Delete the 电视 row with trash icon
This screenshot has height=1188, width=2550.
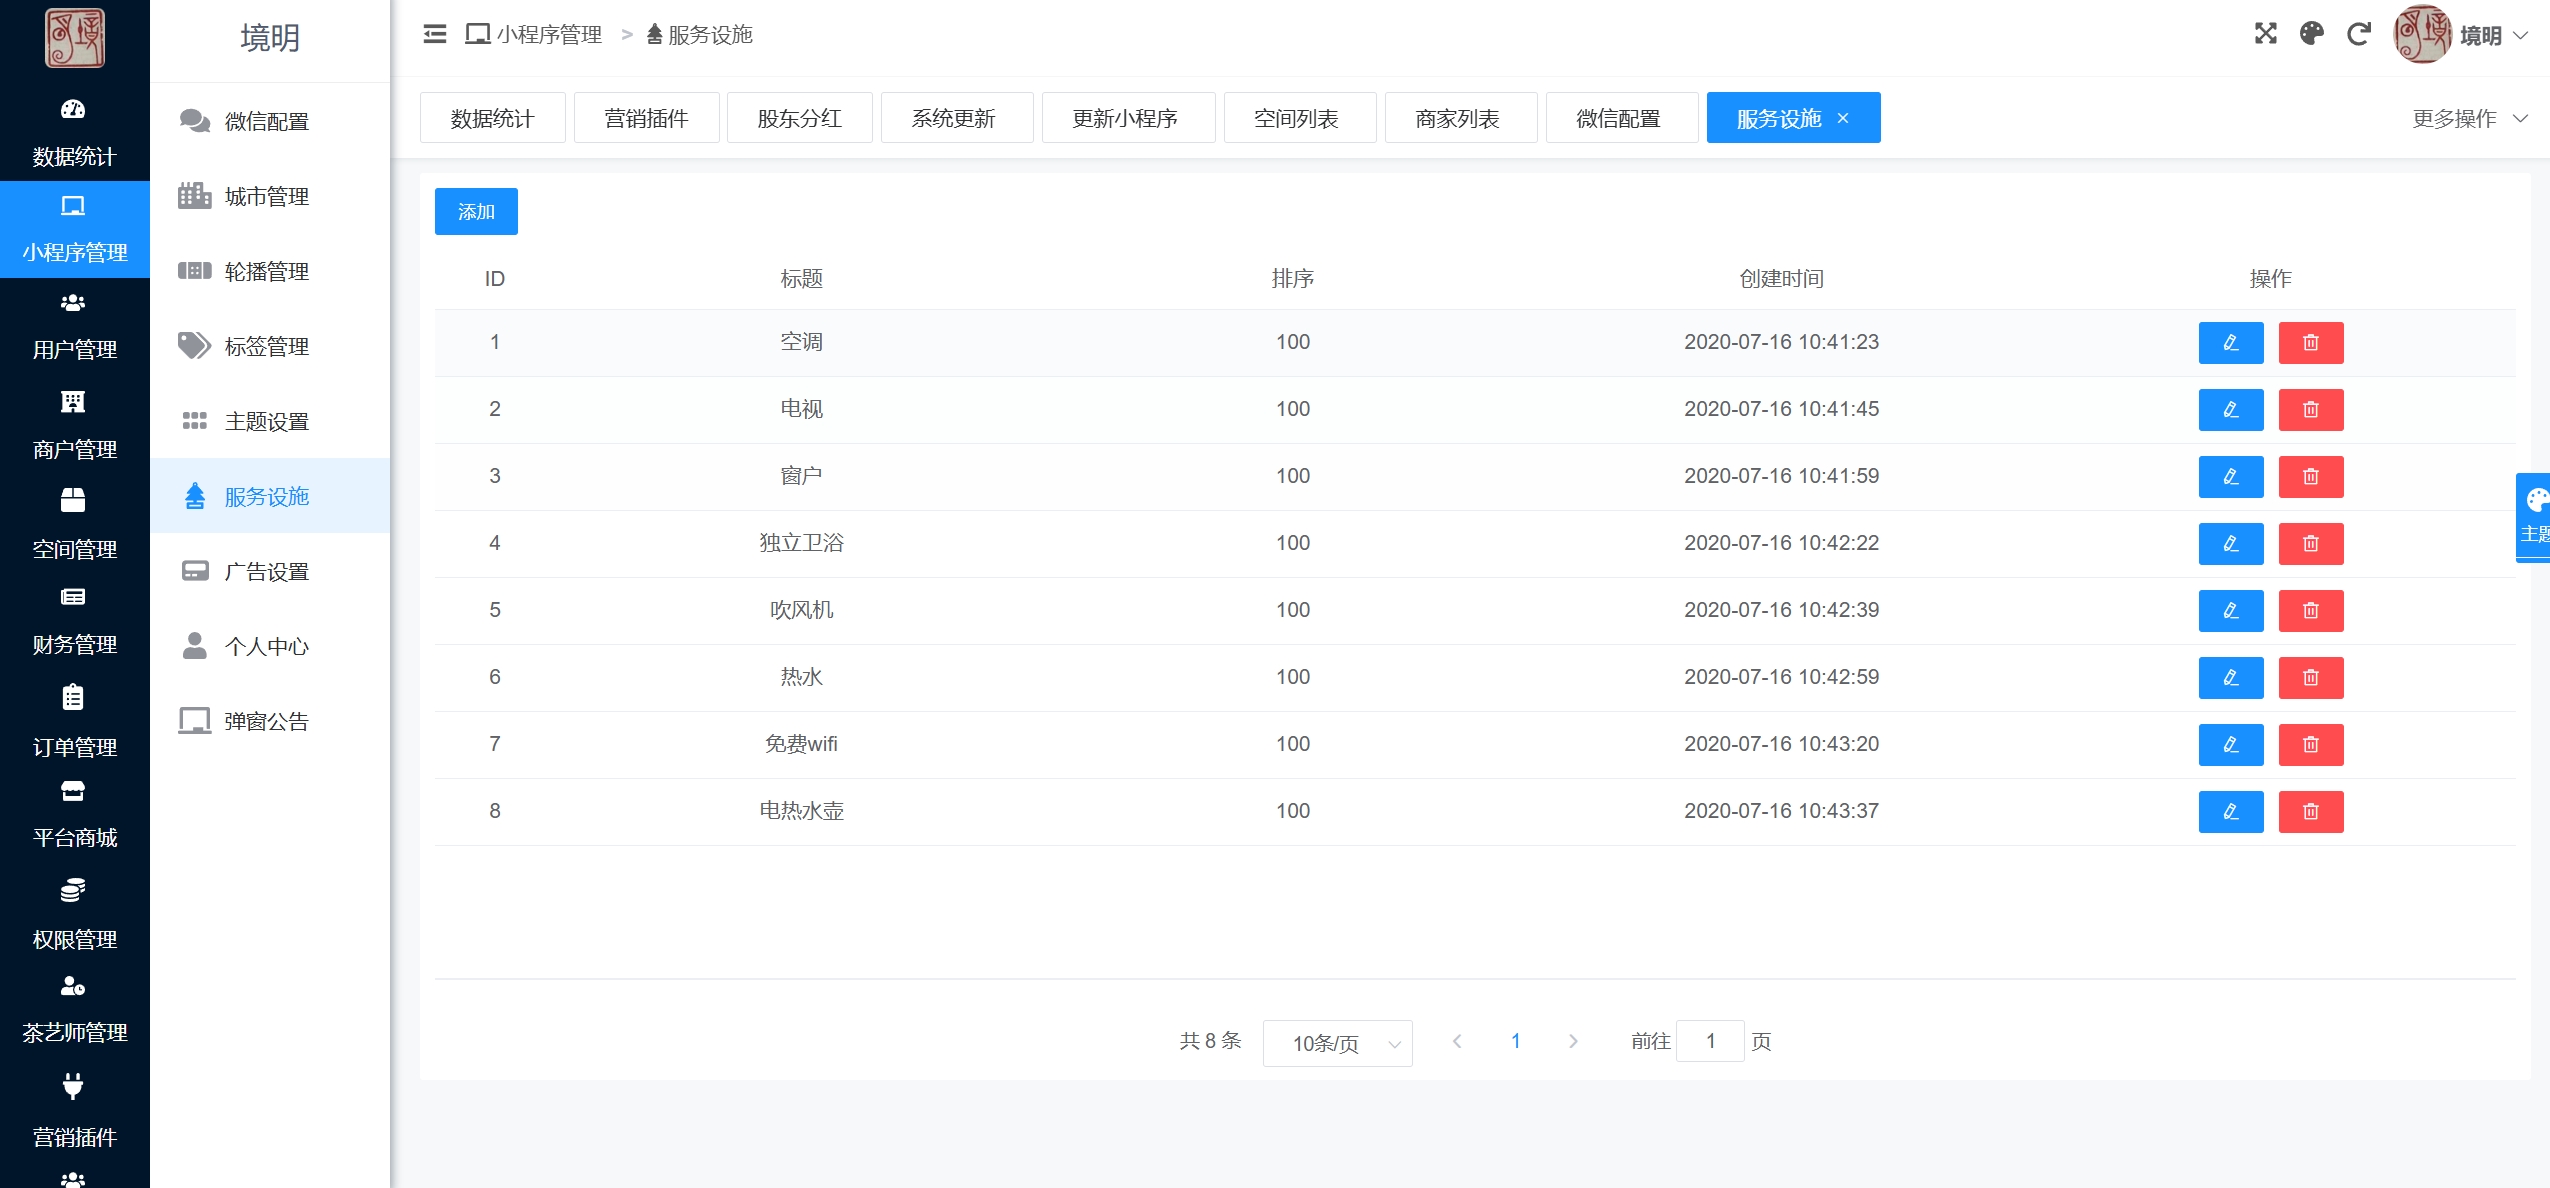(2310, 410)
